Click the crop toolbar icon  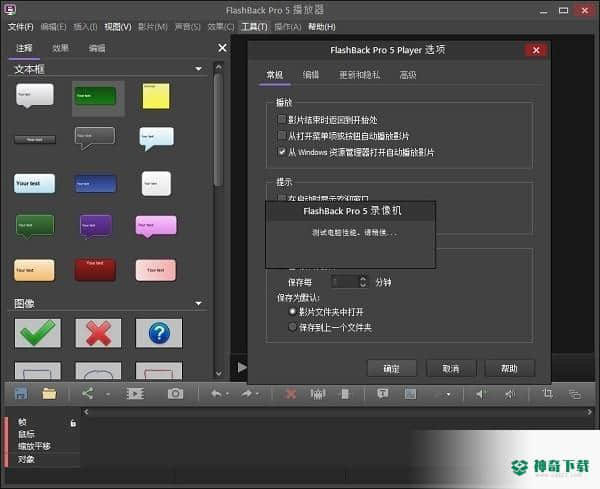(548, 393)
